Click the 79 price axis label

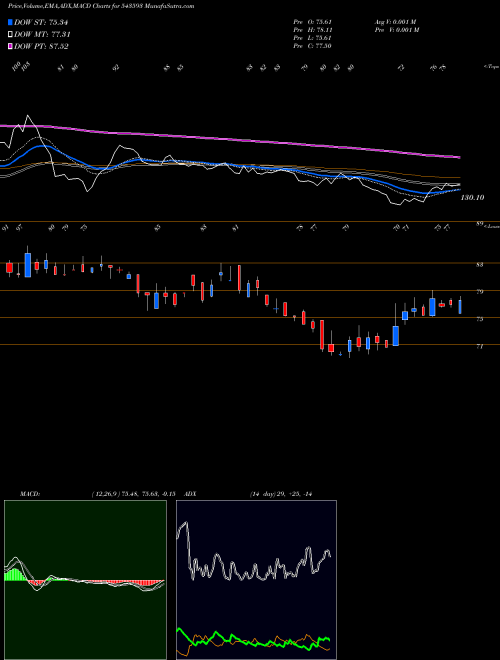pos(479,292)
